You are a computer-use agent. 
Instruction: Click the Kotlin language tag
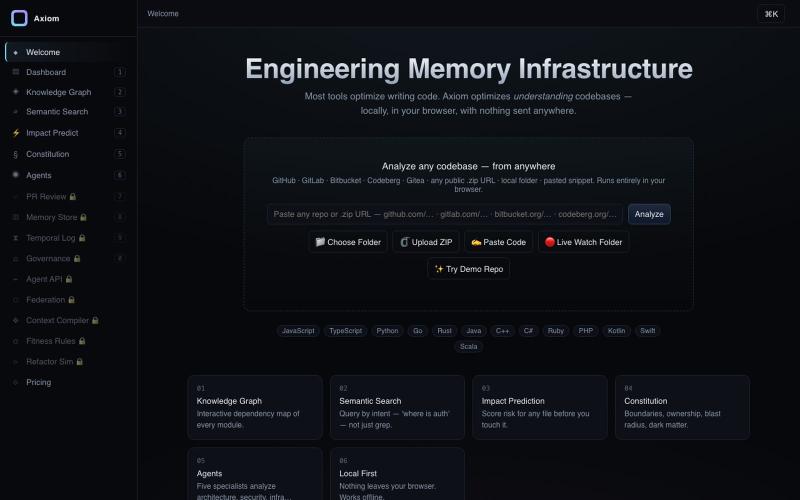[x=616, y=331]
